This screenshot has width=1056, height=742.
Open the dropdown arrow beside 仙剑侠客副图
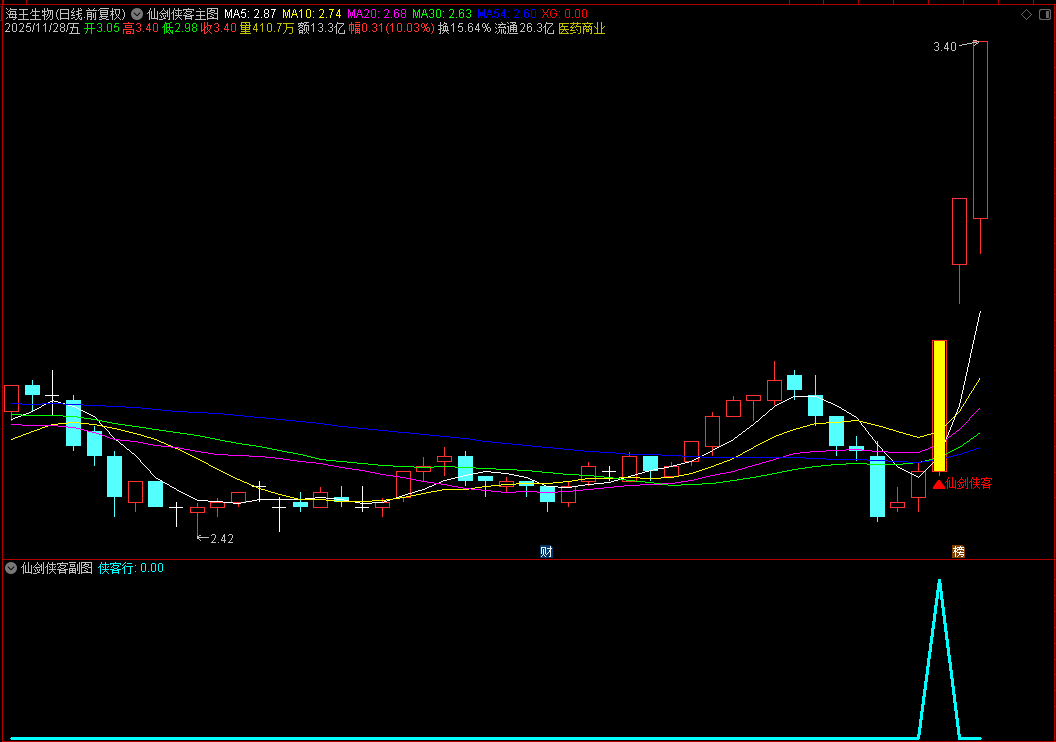(11, 568)
